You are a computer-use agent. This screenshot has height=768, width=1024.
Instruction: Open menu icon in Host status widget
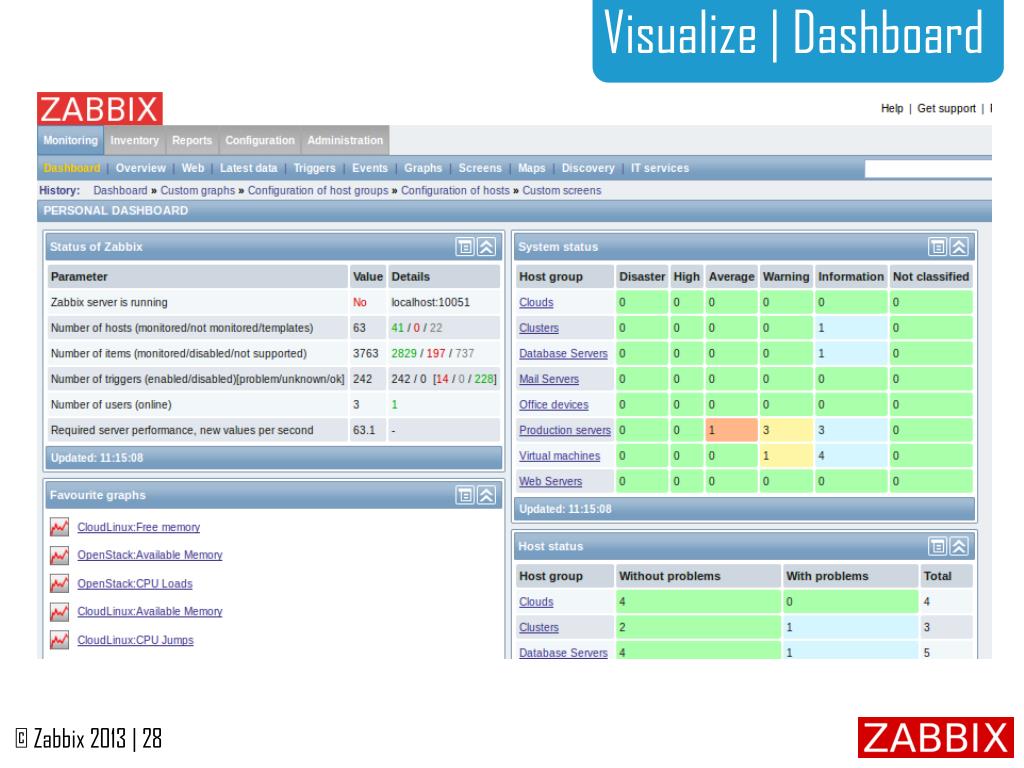tap(938, 546)
